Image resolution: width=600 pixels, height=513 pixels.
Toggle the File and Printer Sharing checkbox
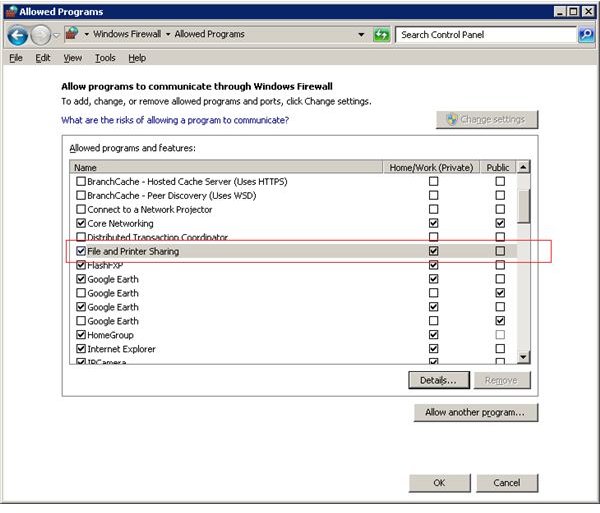(81, 252)
